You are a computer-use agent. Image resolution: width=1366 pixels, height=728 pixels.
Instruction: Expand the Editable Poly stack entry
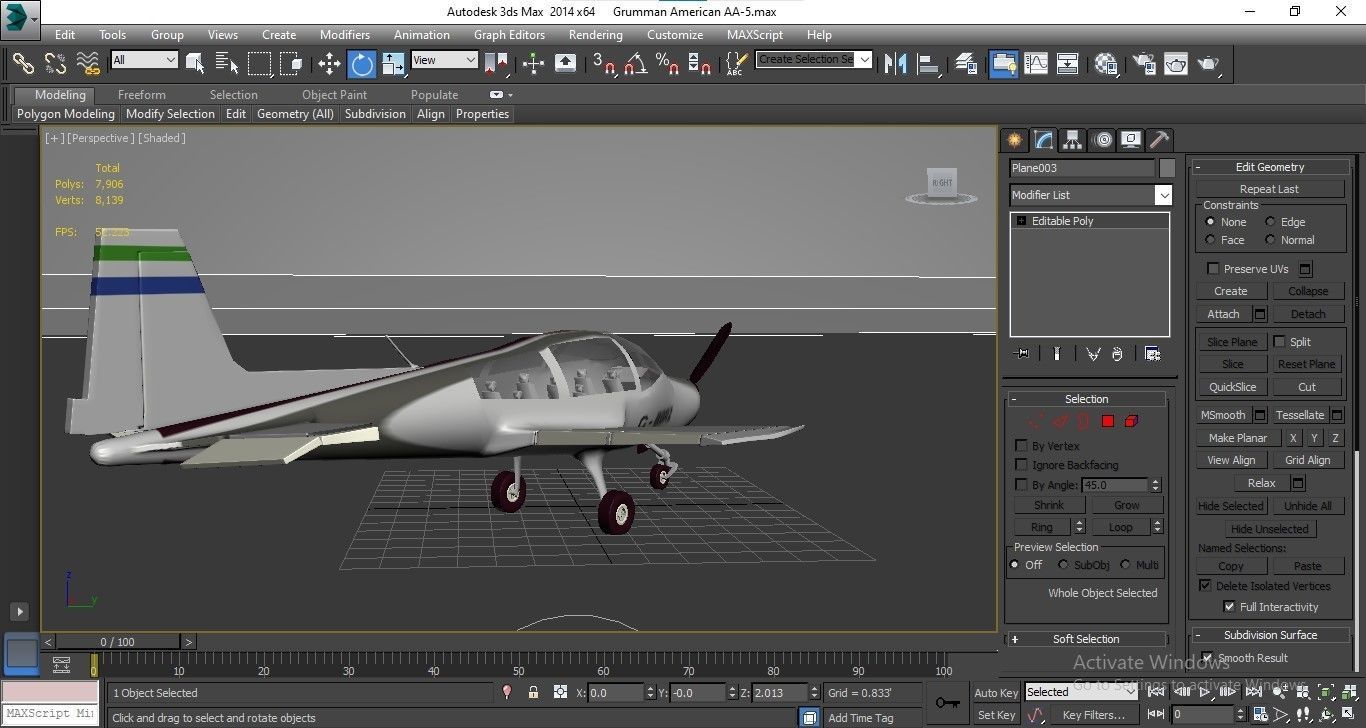[x=1021, y=221]
